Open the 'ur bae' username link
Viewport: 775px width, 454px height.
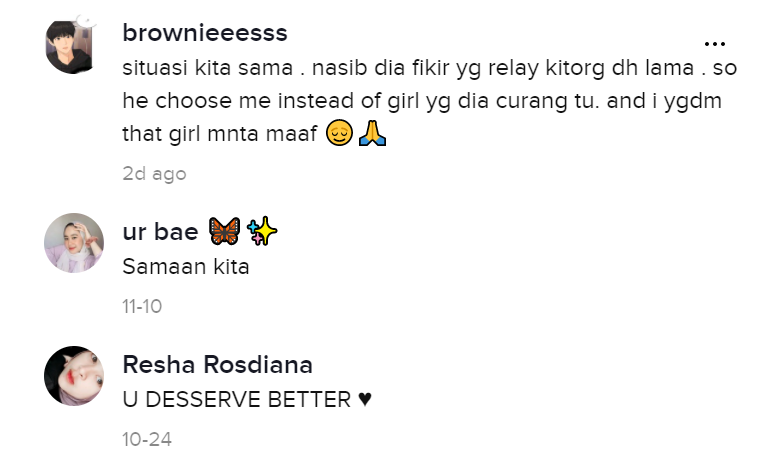pyautogui.click(x=160, y=232)
